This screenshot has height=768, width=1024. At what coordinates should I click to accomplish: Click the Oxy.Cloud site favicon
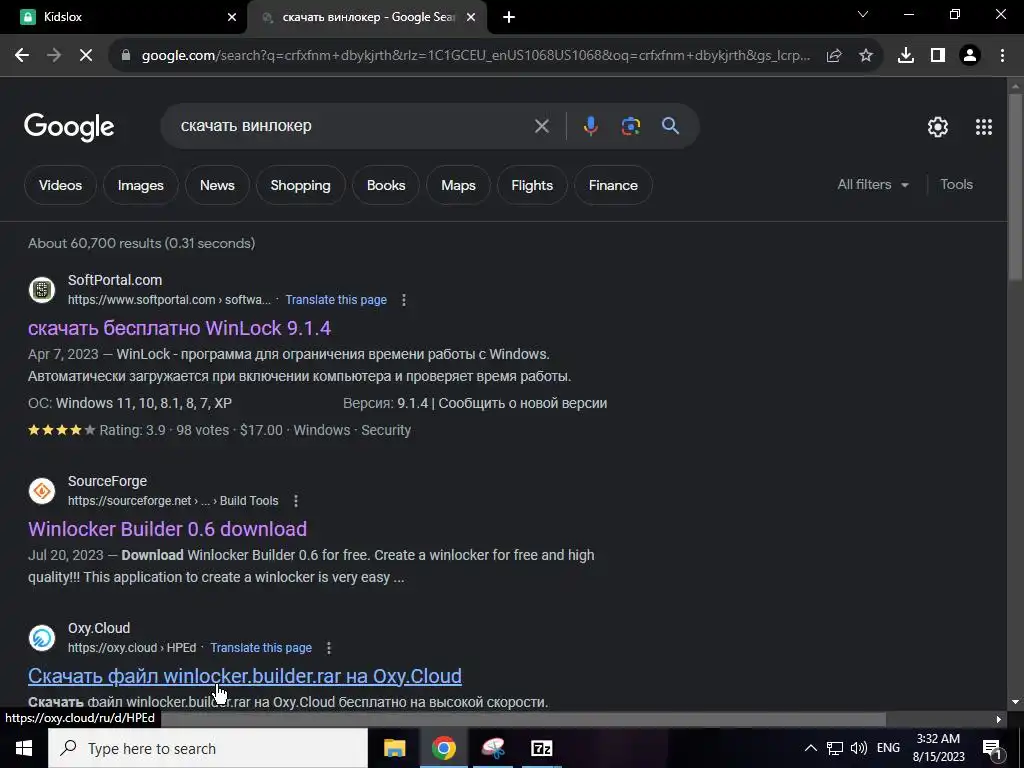[42, 637]
